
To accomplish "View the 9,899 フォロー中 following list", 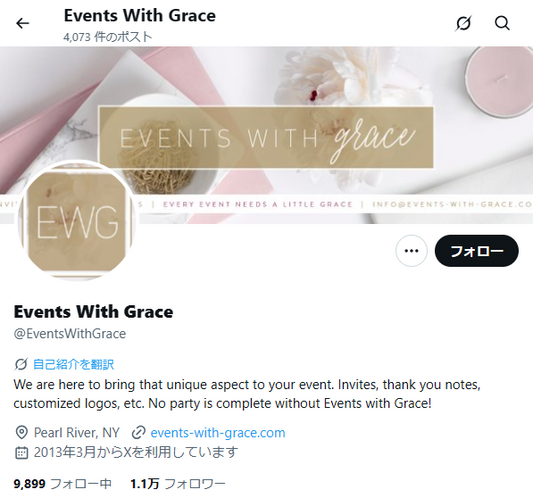I will click(x=63, y=483).
